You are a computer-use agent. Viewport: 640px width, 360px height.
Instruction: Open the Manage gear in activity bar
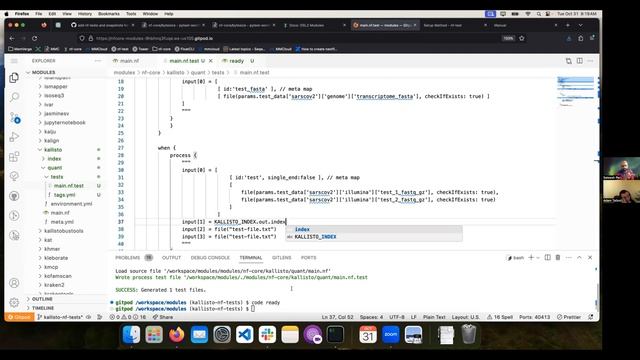pyautogui.click(x=14, y=302)
